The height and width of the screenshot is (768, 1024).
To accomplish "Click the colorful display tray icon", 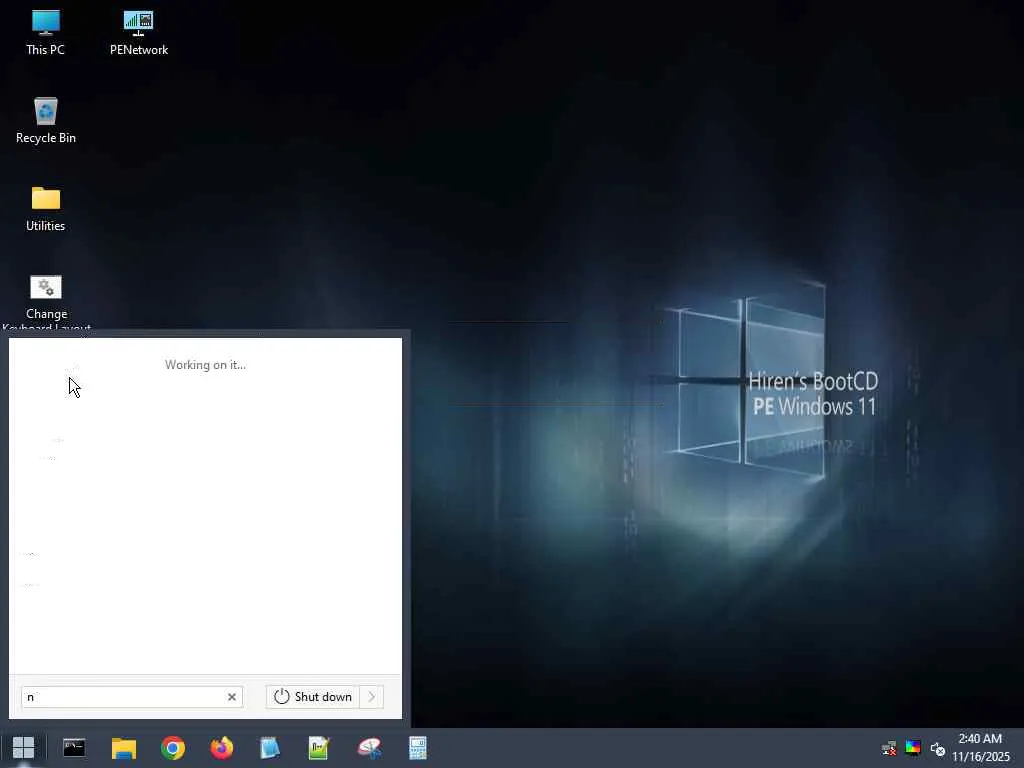I will [x=913, y=748].
